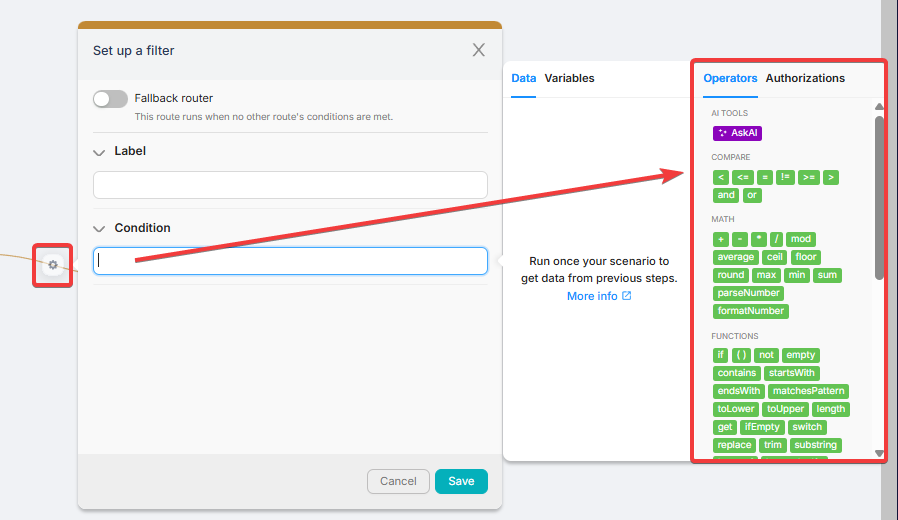Add the plus math operator

click(x=720, y=239)
